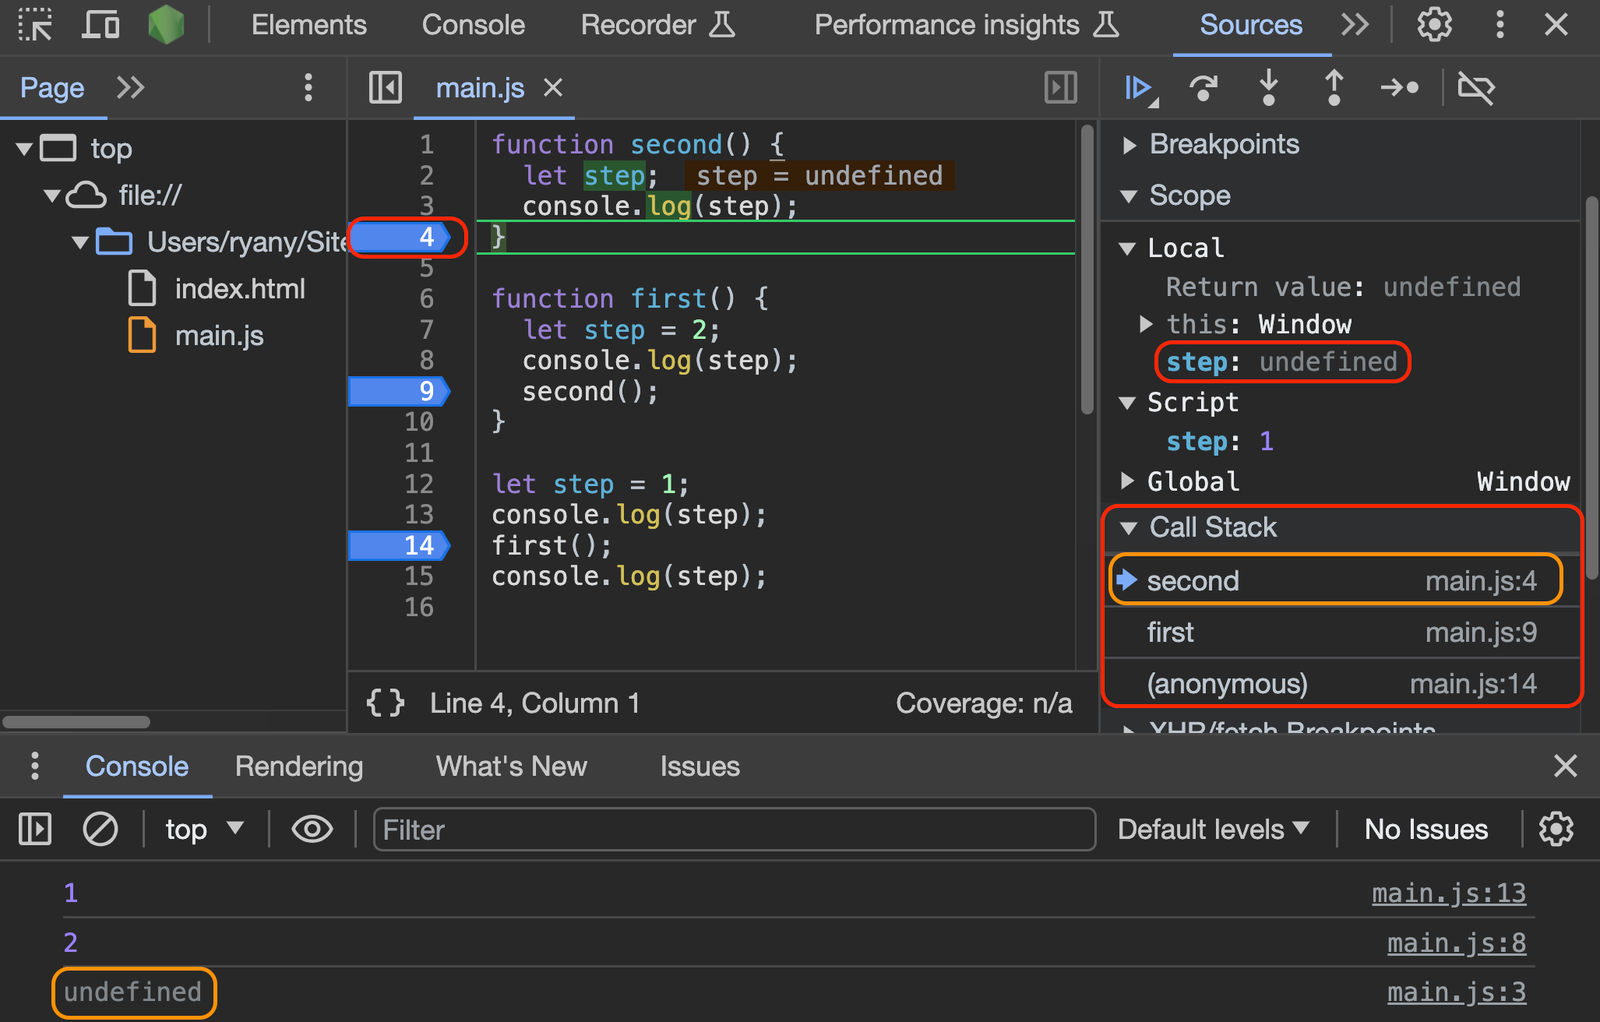Toggle the device toolbar

click(100, 25)
